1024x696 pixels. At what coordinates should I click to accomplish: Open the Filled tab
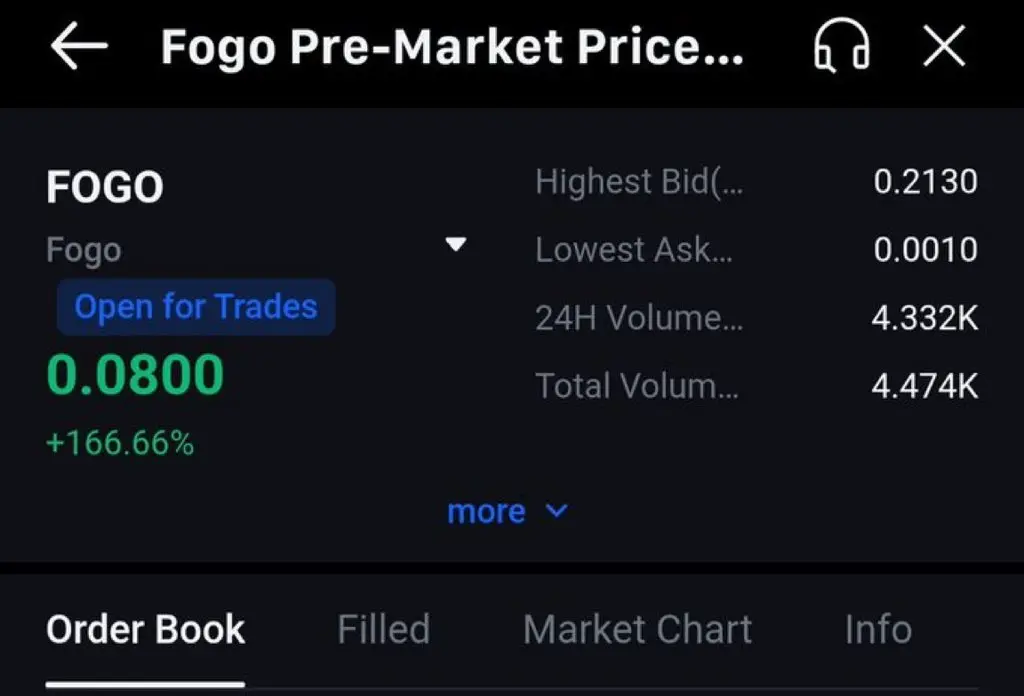tap(383, 629)
